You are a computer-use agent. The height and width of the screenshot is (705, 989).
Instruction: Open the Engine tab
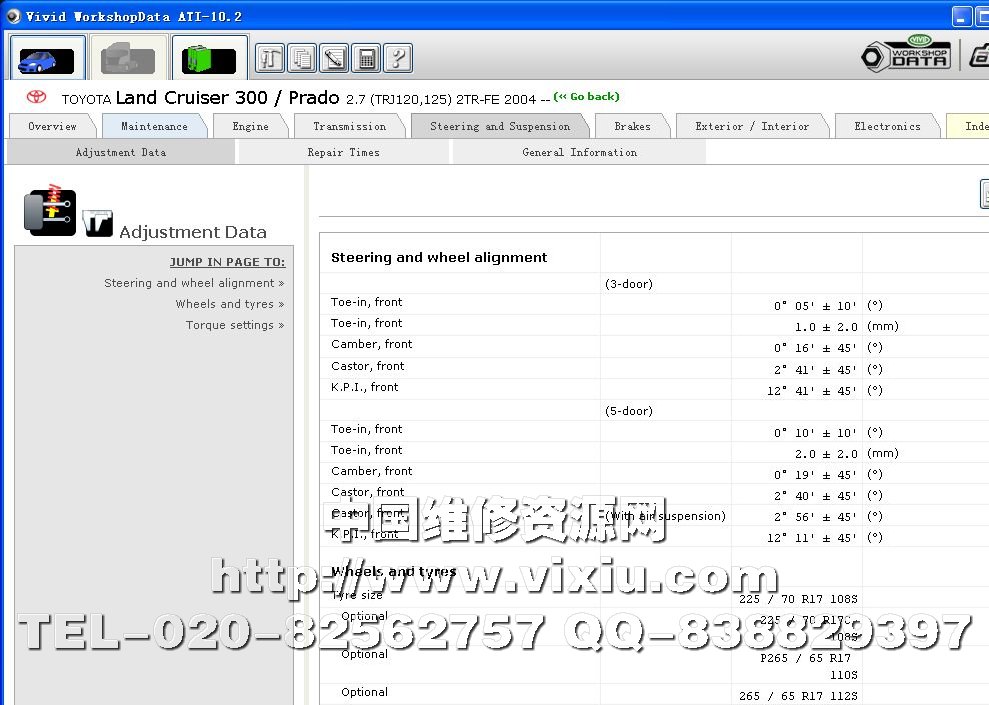pos(250,127)
